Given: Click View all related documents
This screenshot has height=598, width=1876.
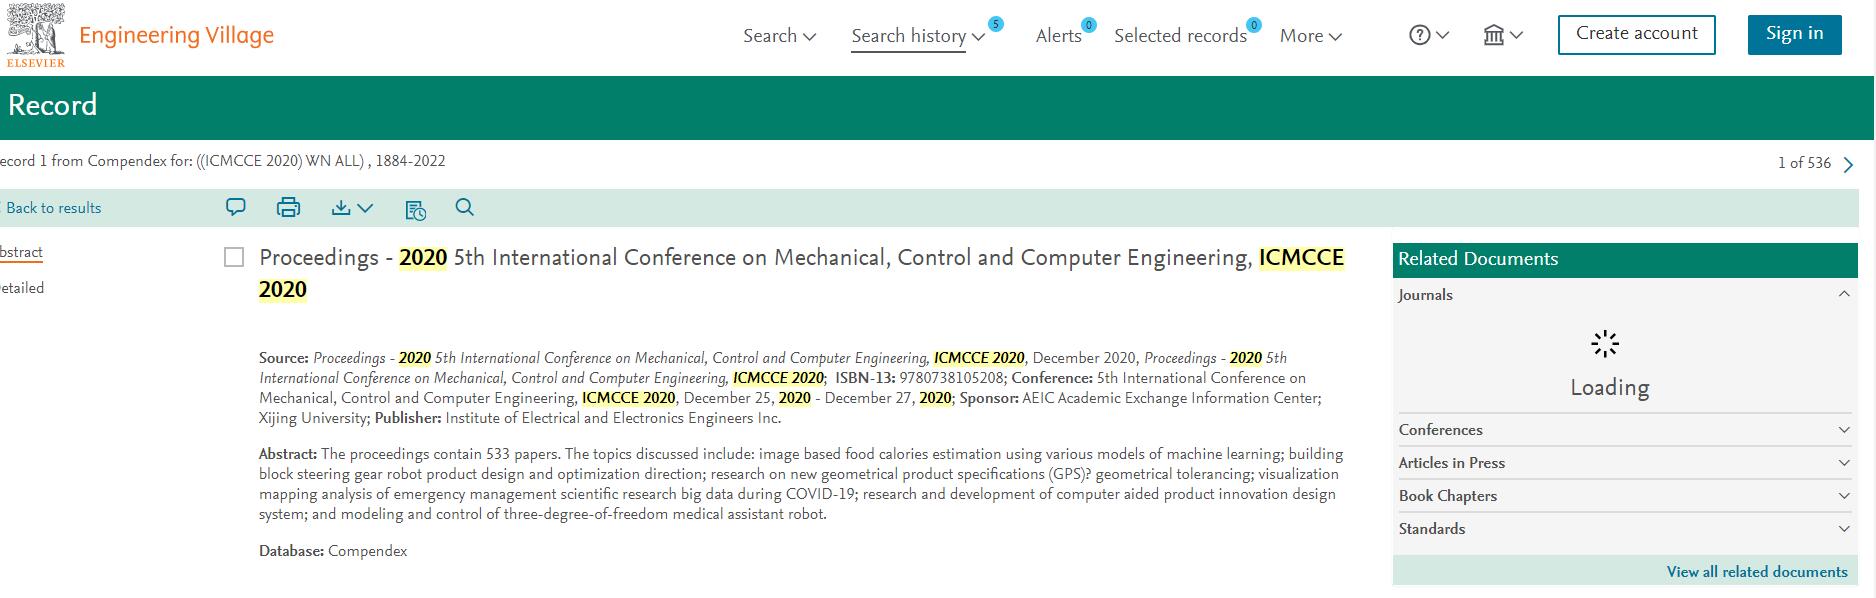Looking at the screenshot, I should pyautogui.click(x=1757, y=572).
